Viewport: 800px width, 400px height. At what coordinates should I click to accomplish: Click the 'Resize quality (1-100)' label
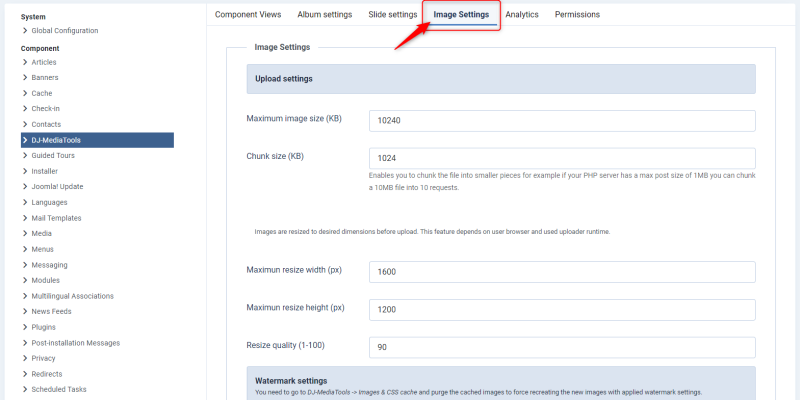click(x=285, y=345)
